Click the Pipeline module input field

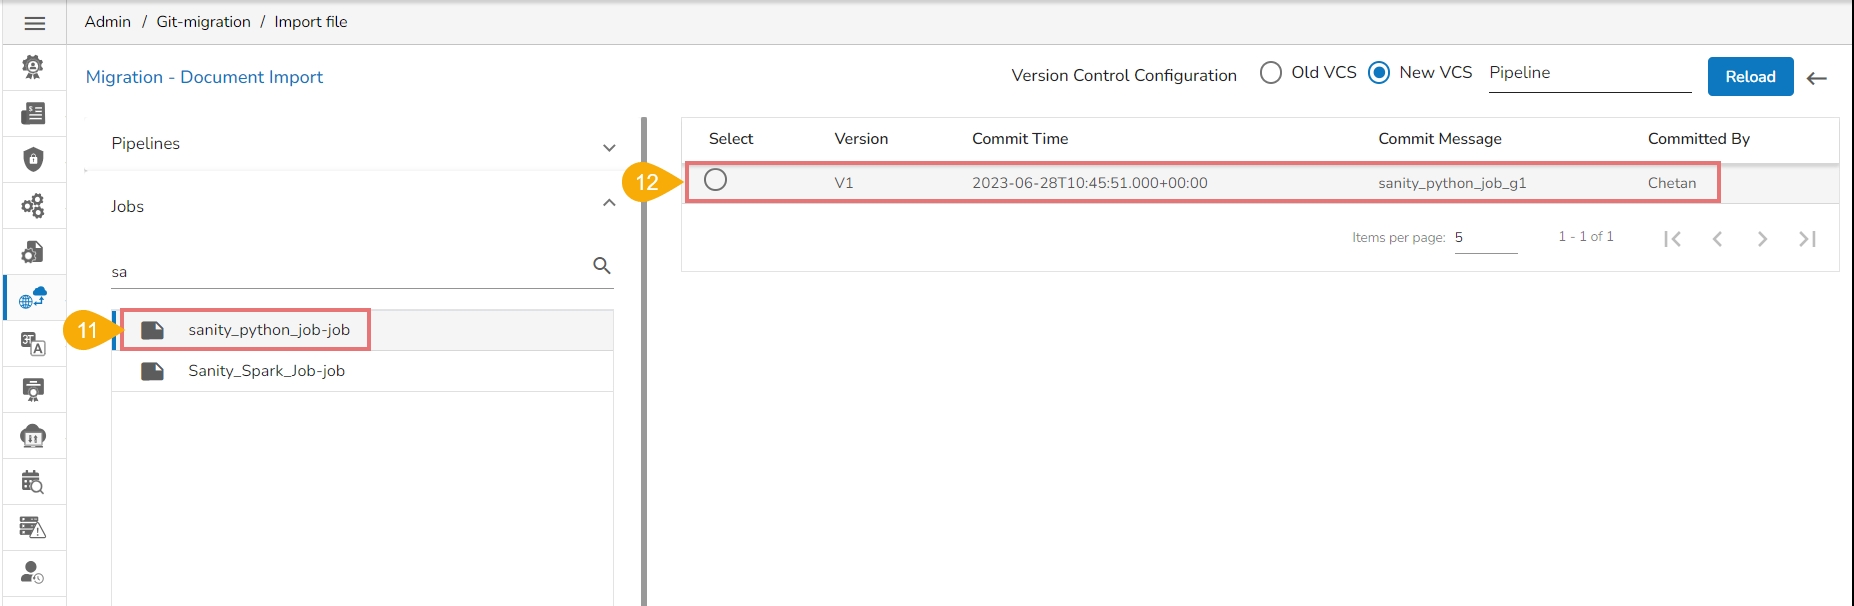click(1588, 73)
